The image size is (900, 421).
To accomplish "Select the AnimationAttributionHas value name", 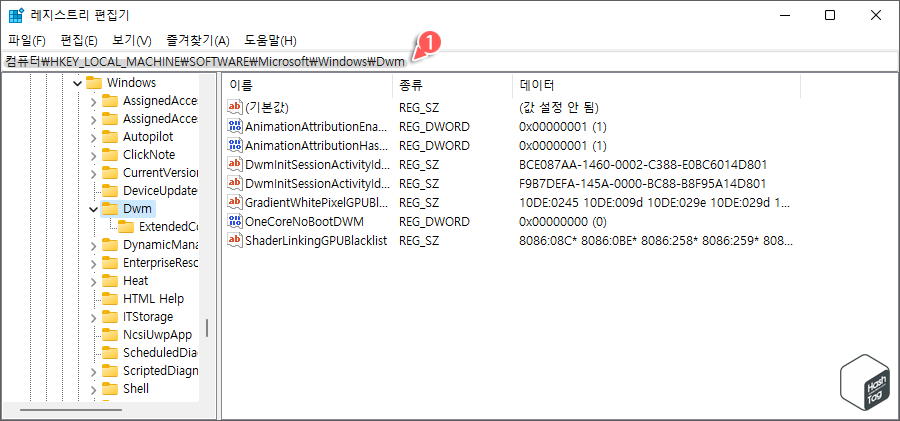I will point(317,145).
